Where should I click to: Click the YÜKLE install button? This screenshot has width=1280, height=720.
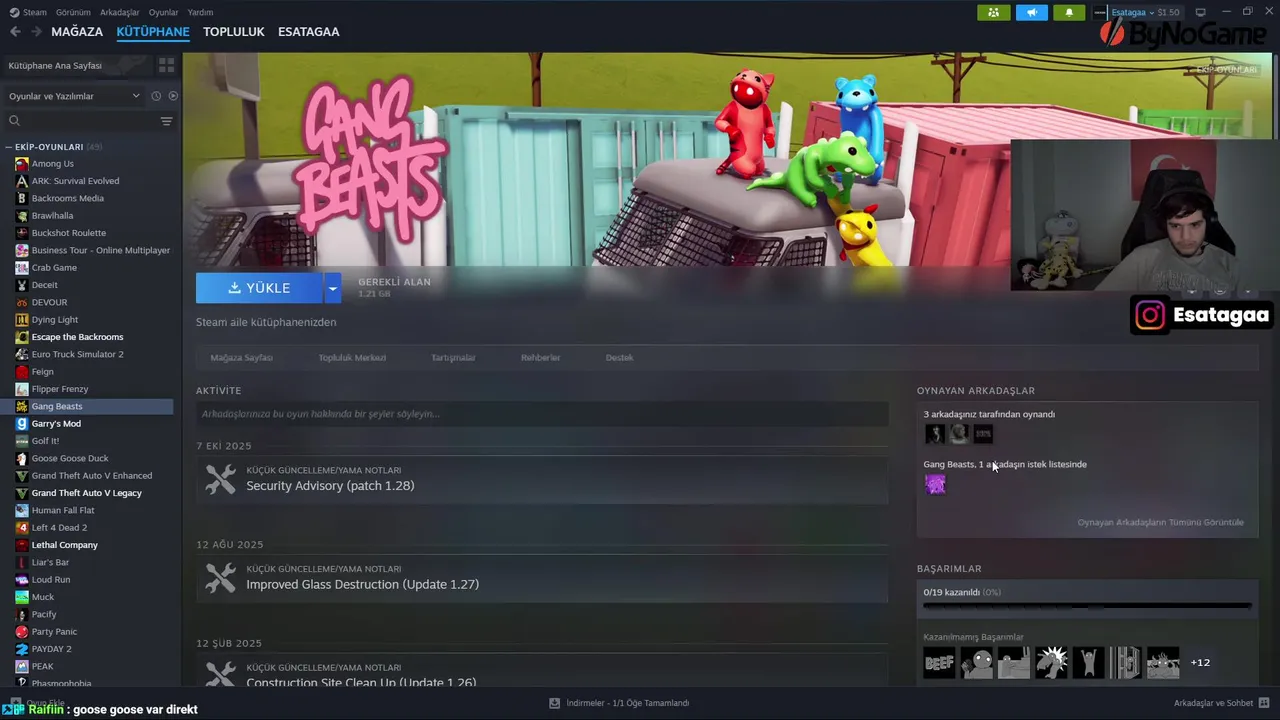259,288
